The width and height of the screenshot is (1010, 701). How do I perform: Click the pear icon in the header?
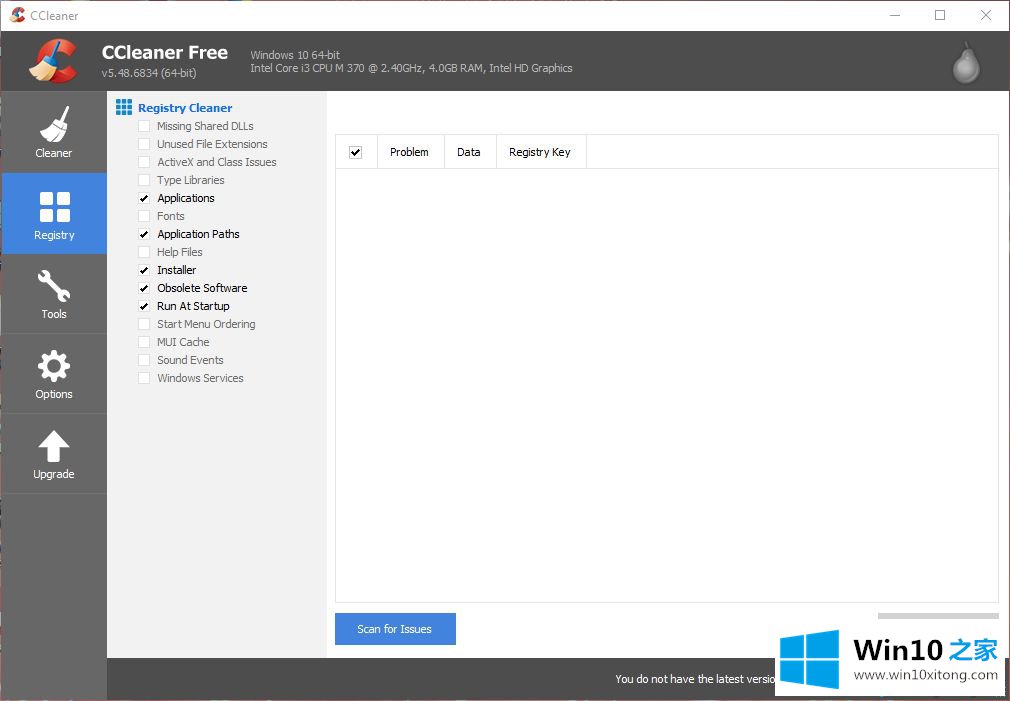[x=966, y=63]
